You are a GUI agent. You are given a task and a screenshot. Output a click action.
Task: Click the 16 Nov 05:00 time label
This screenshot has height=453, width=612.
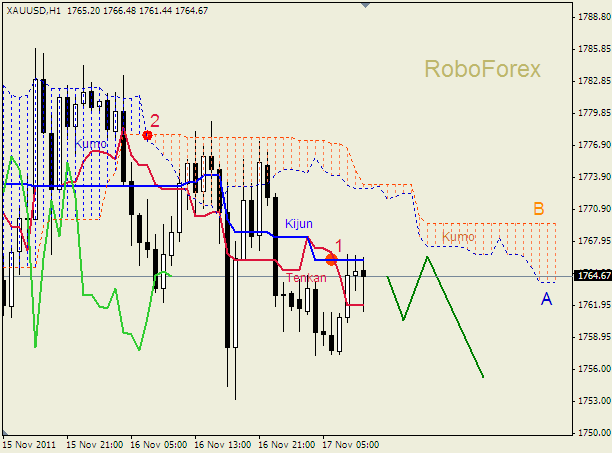point(158,445)
